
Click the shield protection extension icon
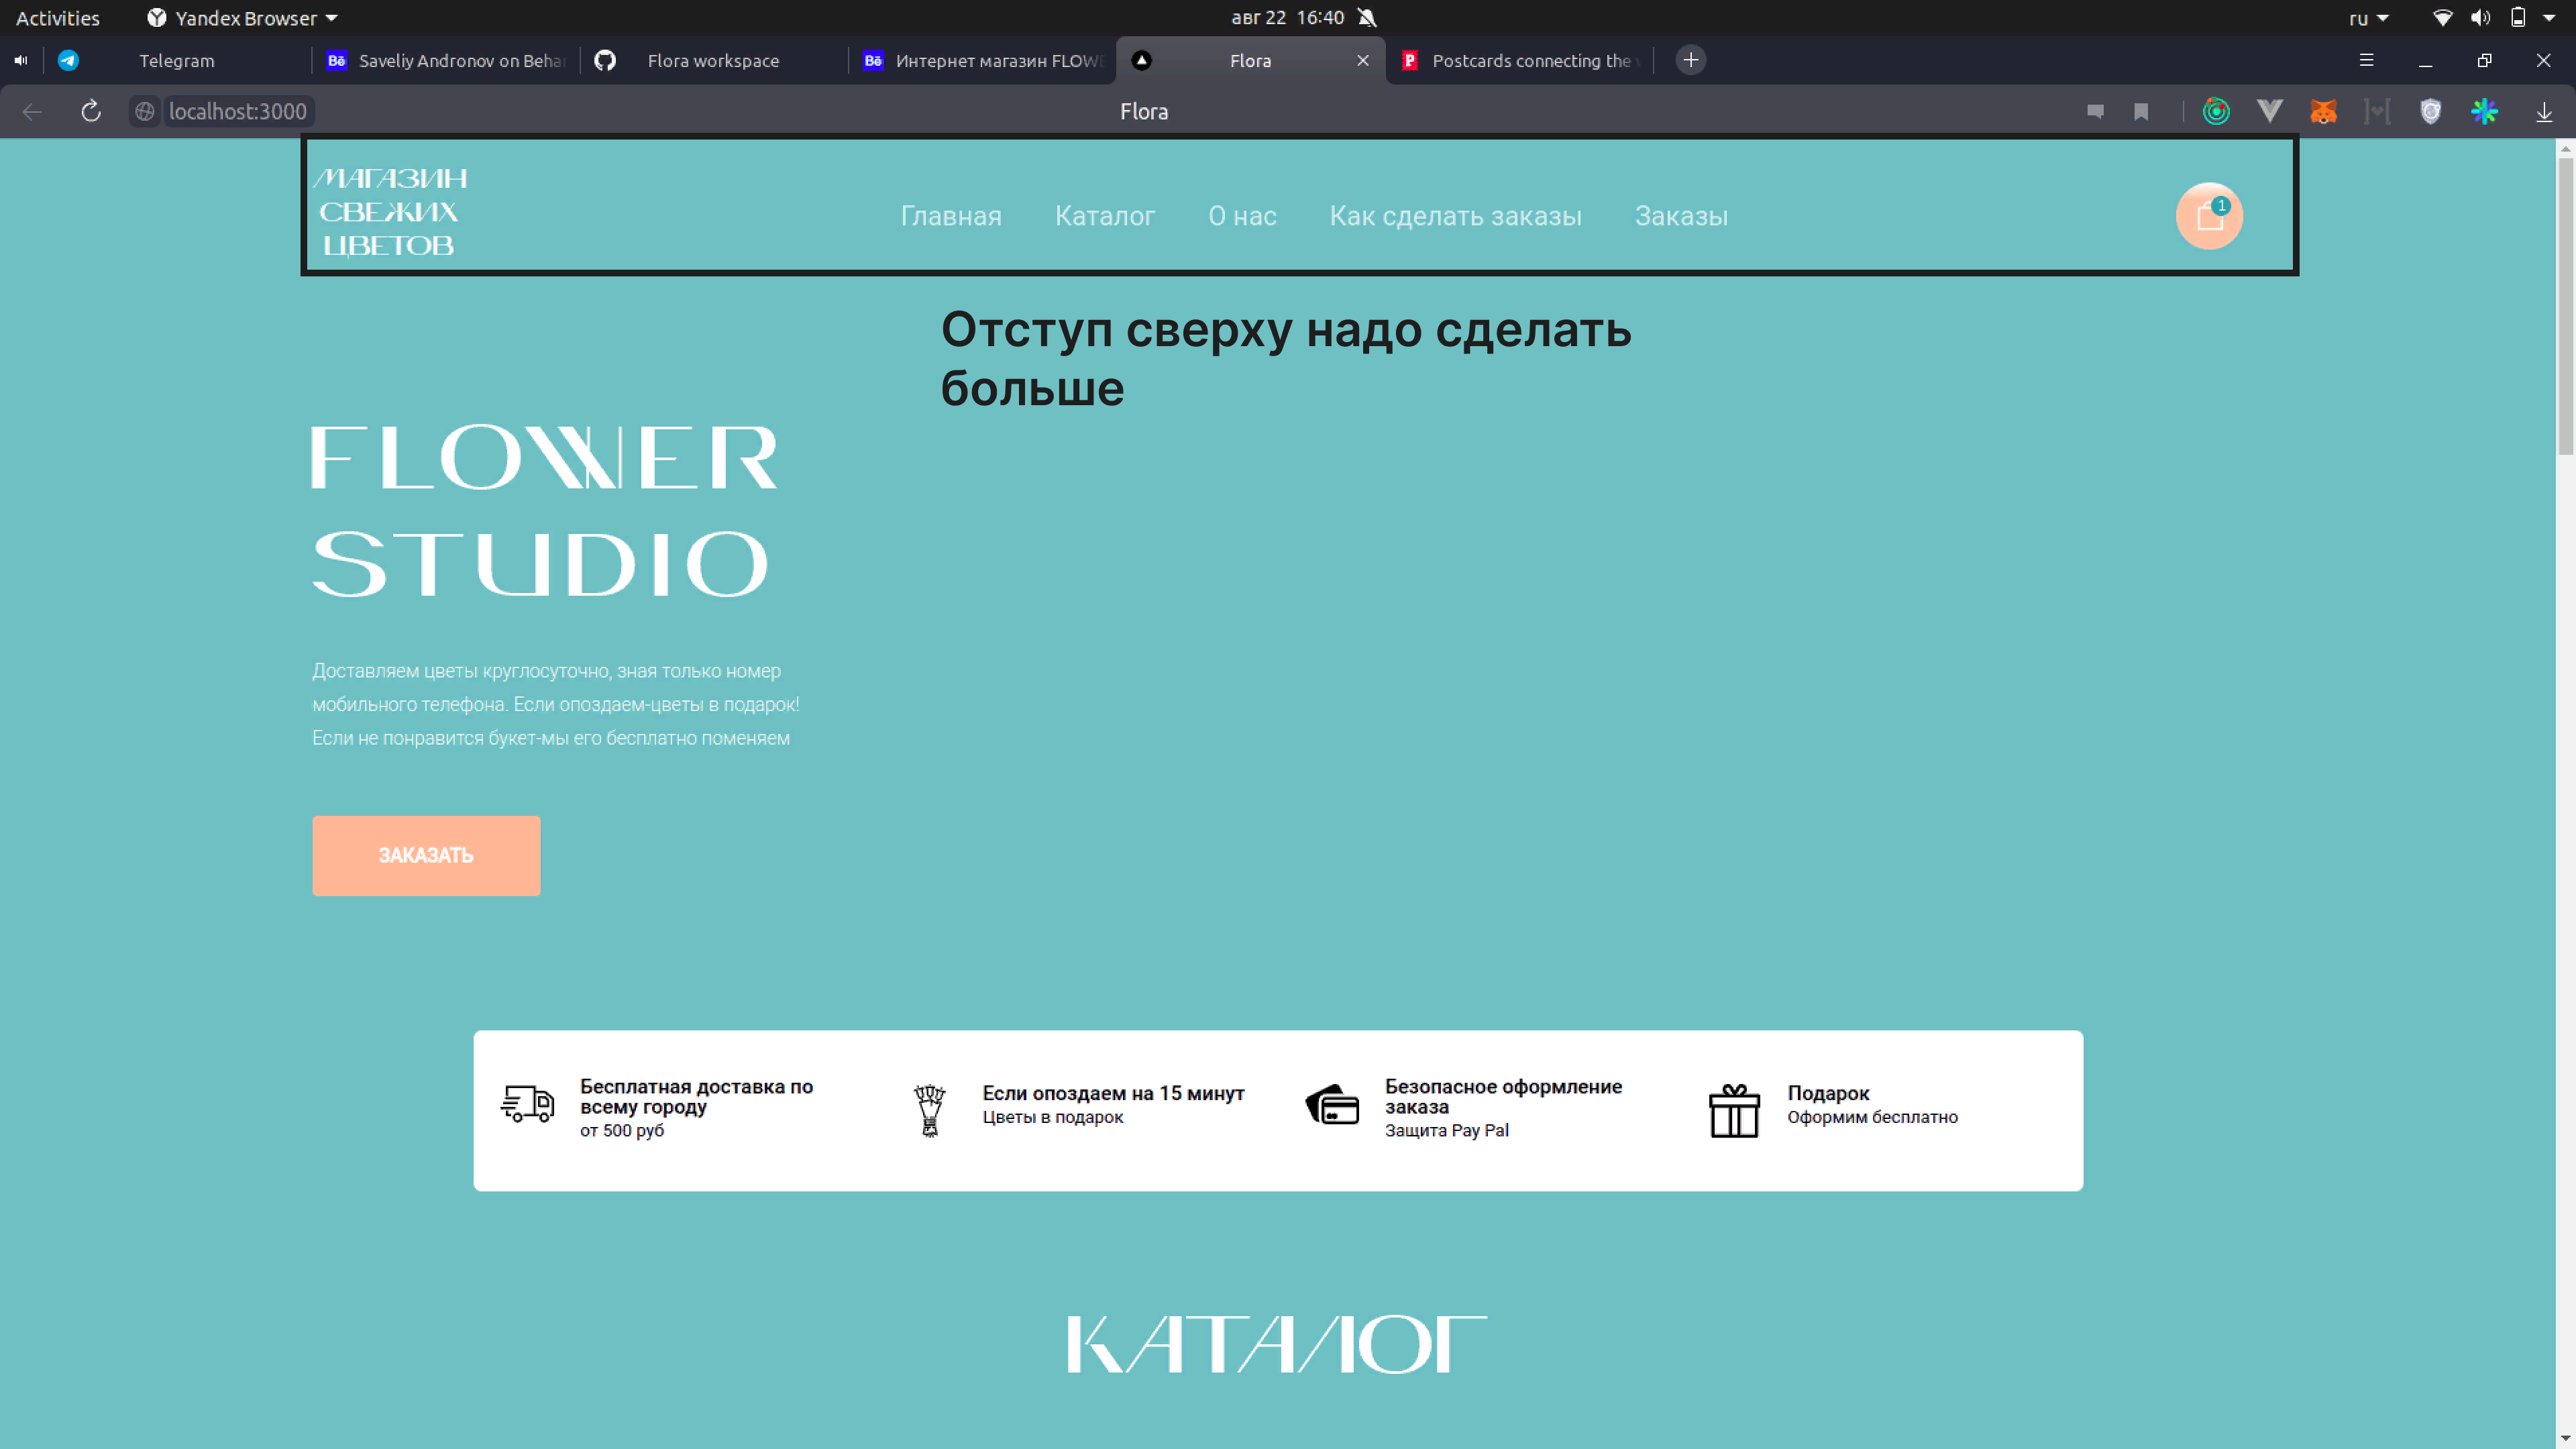[2430, 111]
